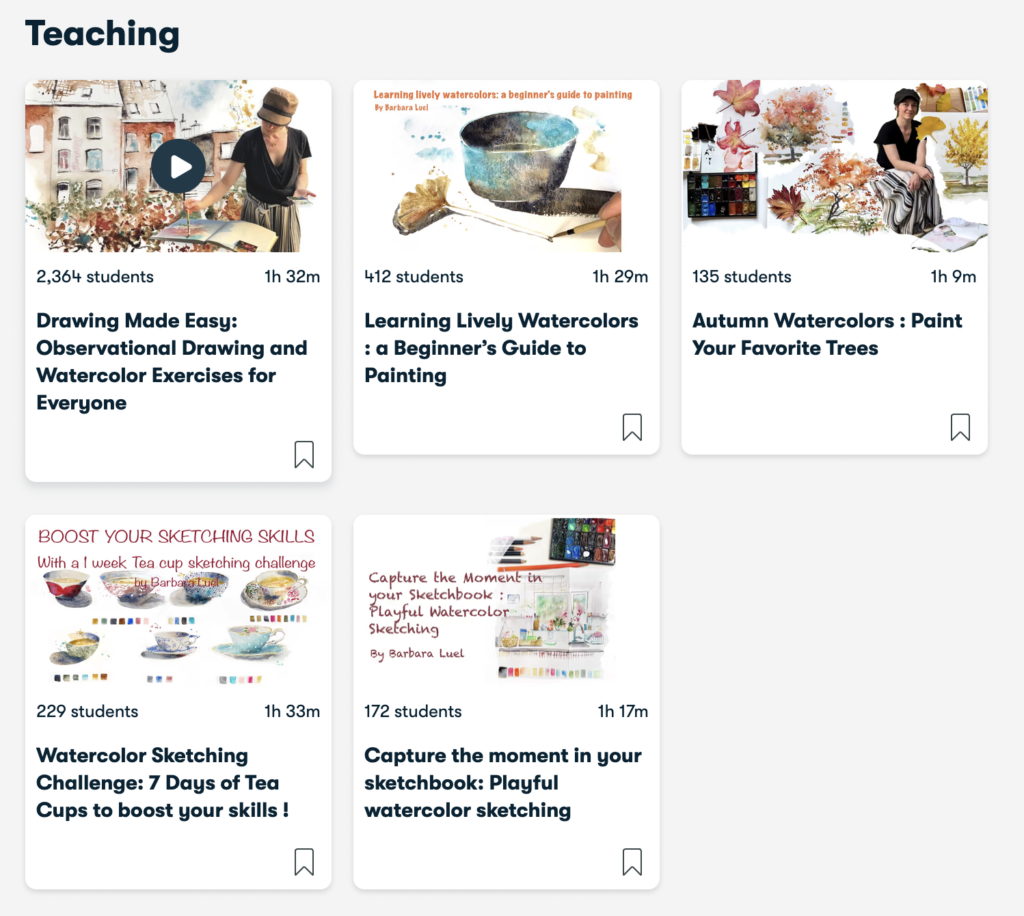This screenshot has height=916, width=1024.
Task: Click the 2,364 students count
Action: coord(95,277)
